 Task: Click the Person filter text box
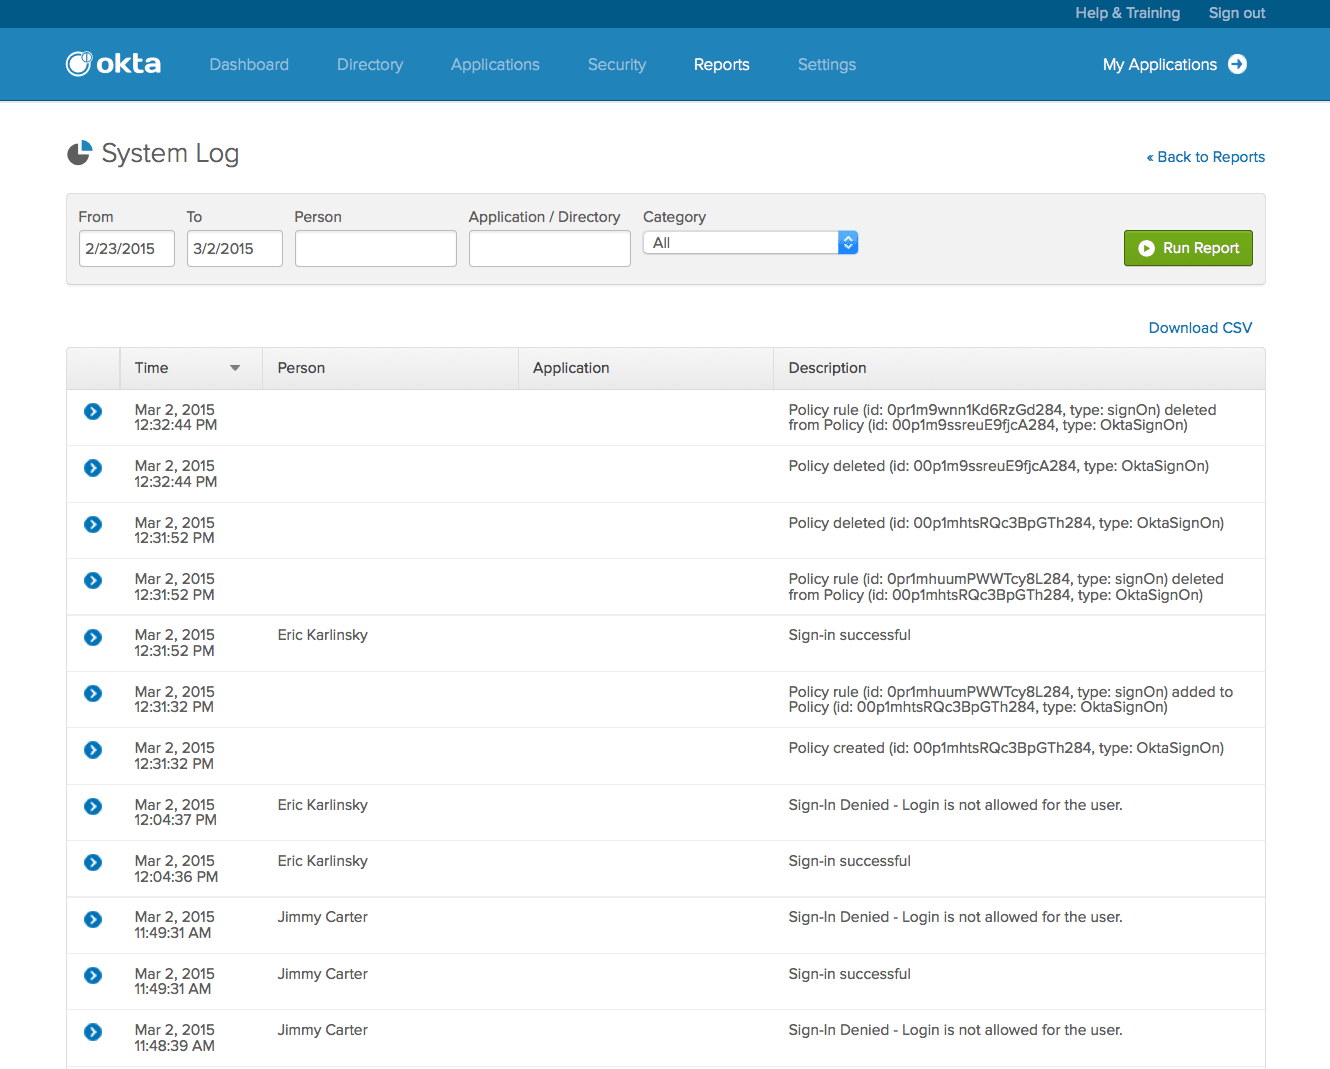(x=375, y=249)
